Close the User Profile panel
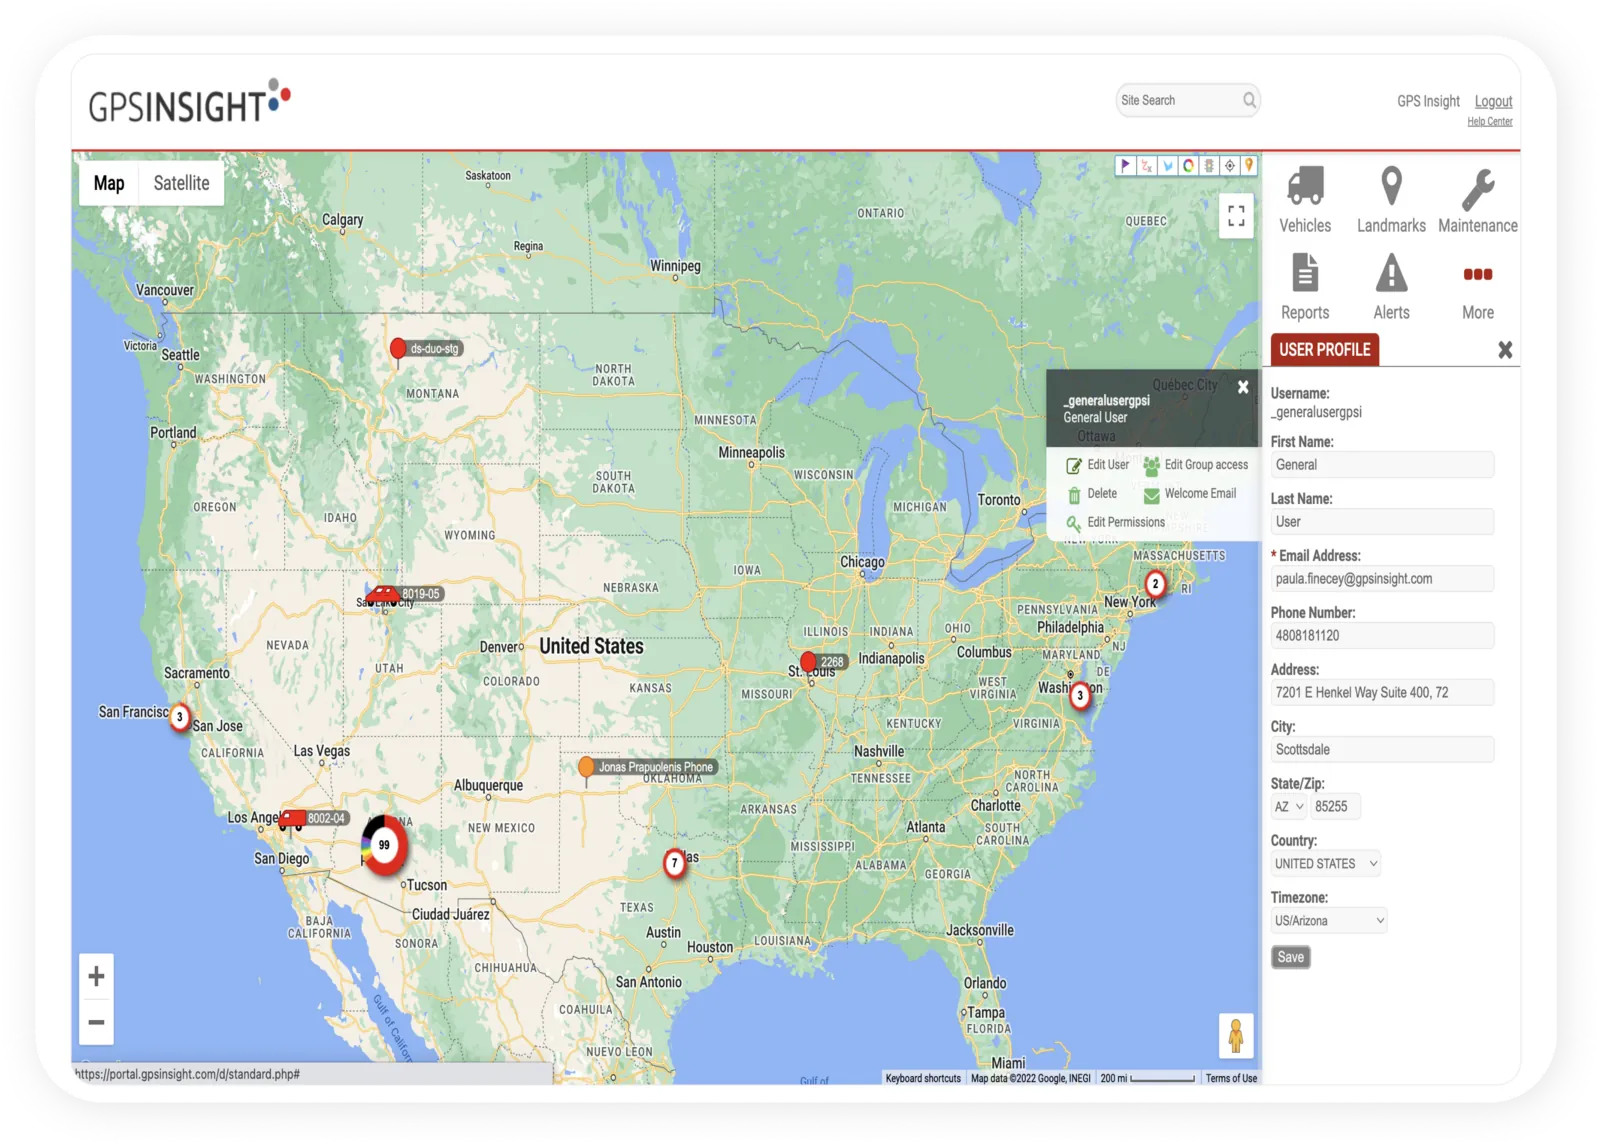Viewport: 1600px width, 1146px height. [x=1505, y=350]
